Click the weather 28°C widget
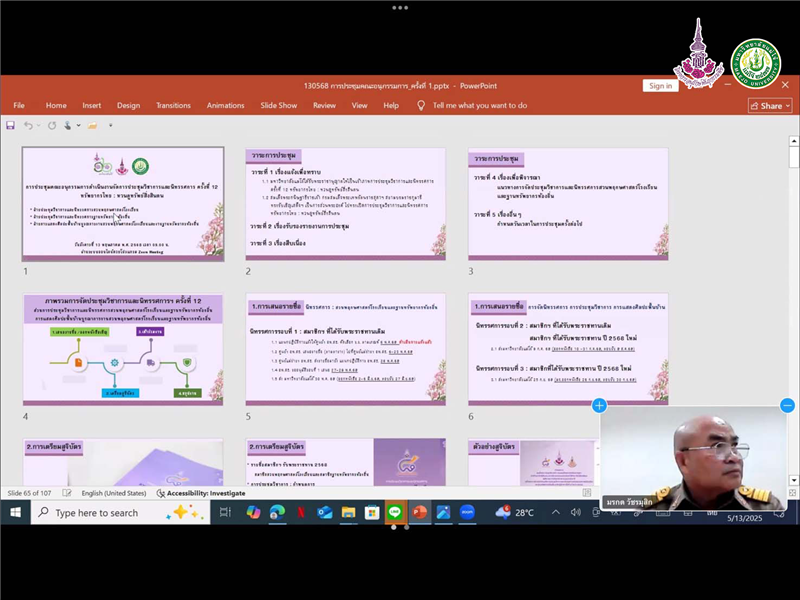 point(515,512)
